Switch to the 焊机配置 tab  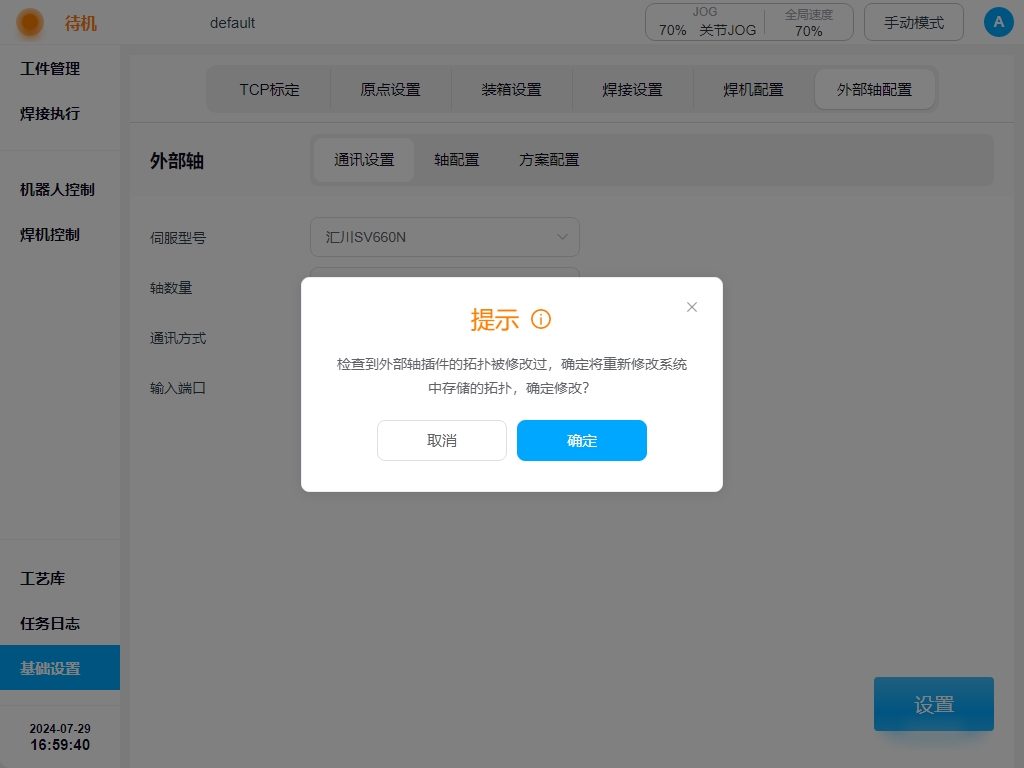pyautogui.click(x=753, y=89)
